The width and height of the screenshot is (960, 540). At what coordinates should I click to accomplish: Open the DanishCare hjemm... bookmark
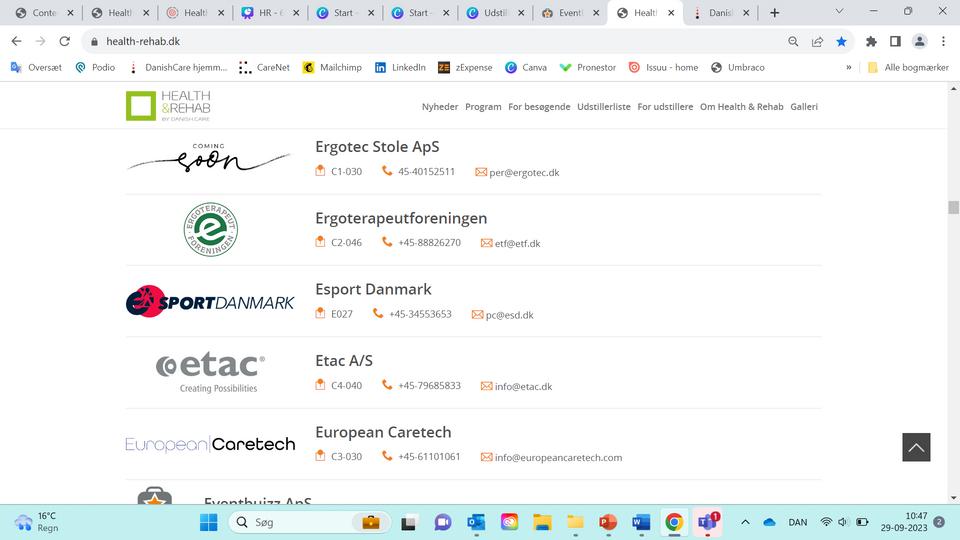[178, 67]
